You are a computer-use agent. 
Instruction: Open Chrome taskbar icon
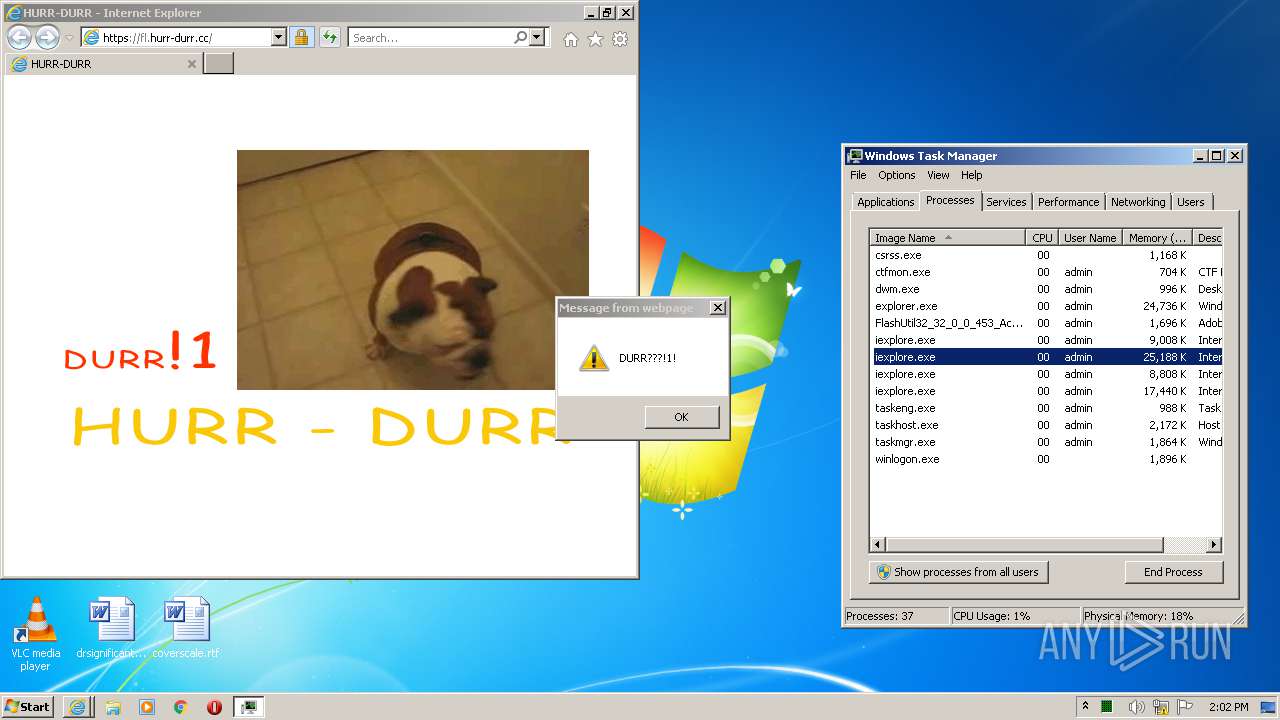[x=181, y=707]
